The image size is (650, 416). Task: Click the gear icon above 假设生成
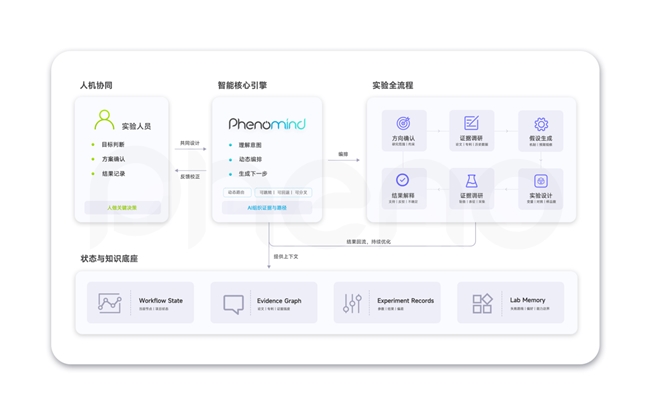pyautogui.click(x=541, y=124)
